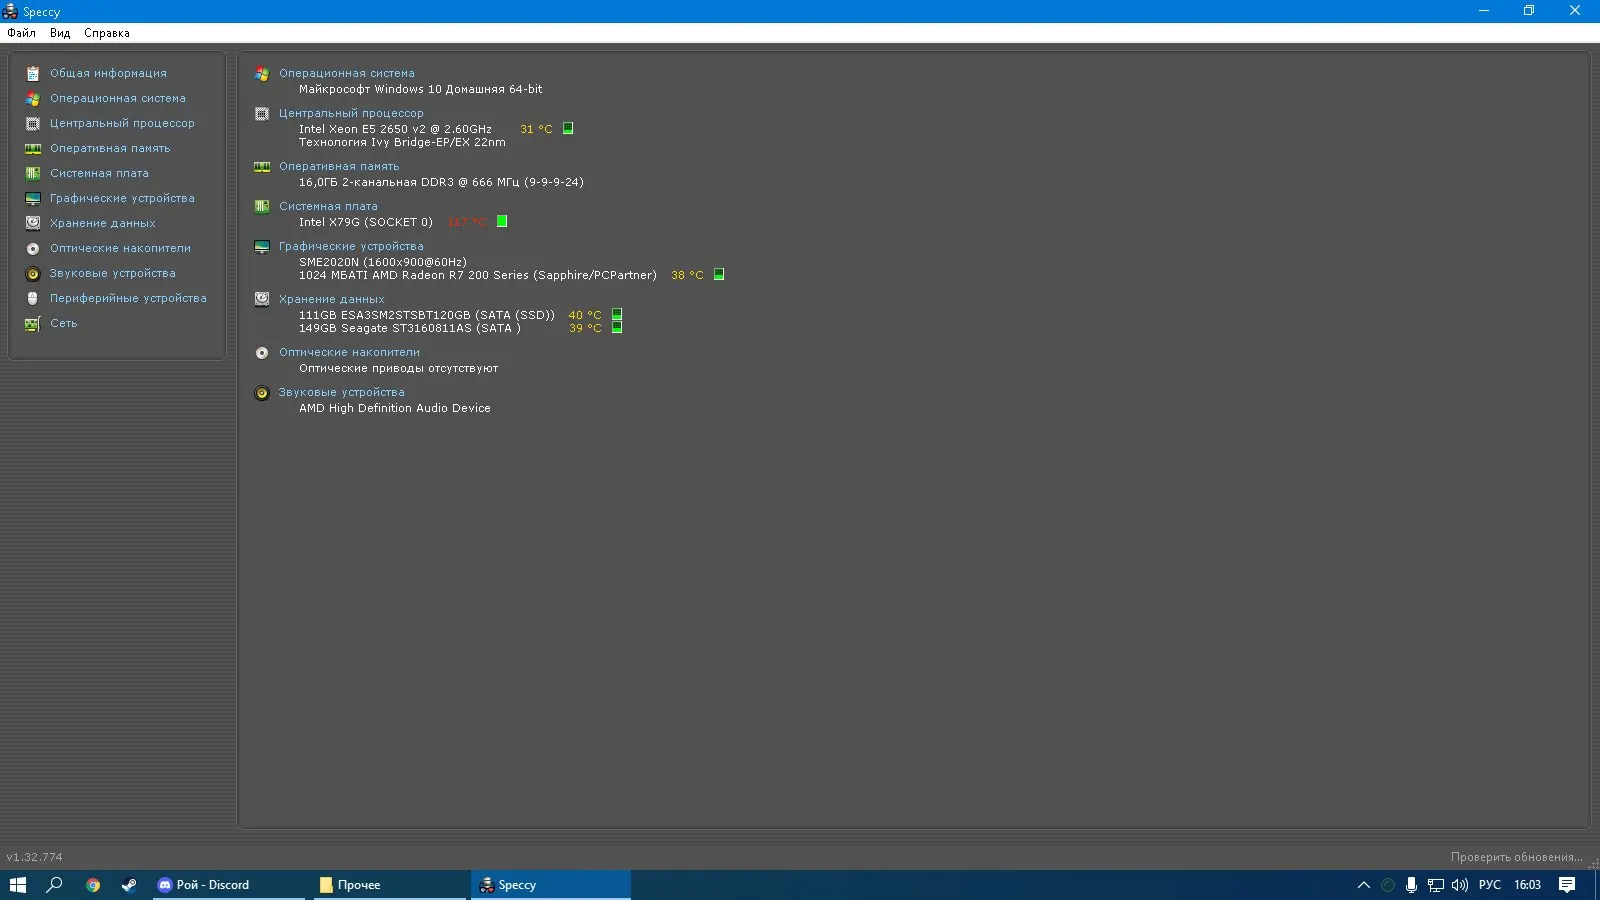Open the "Справка" menu

[x=107, y=33]
